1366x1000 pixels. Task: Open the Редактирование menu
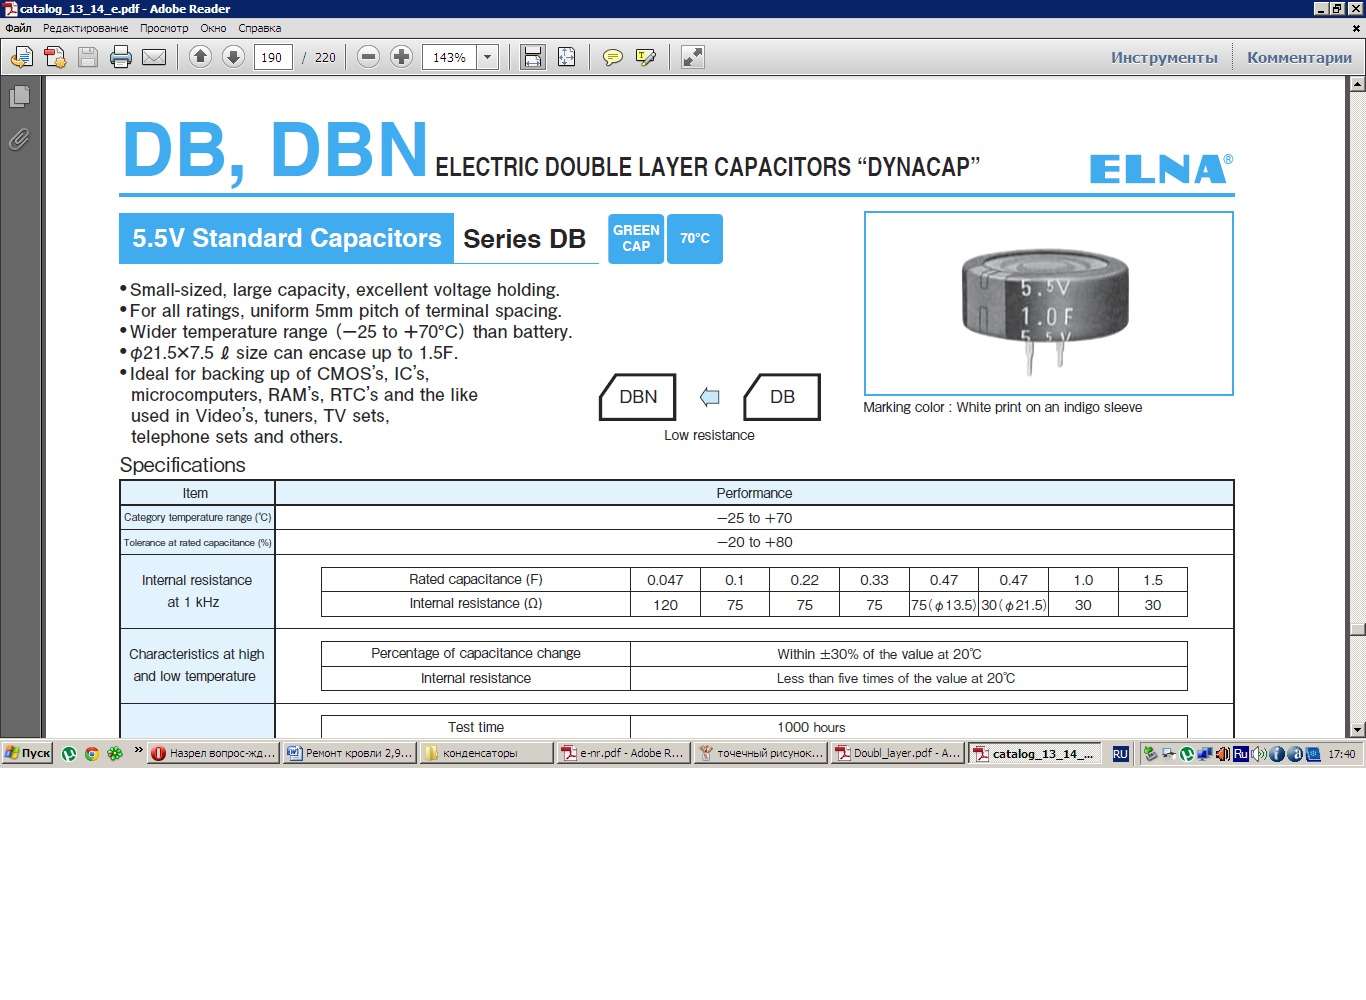[x=85, y=28]
